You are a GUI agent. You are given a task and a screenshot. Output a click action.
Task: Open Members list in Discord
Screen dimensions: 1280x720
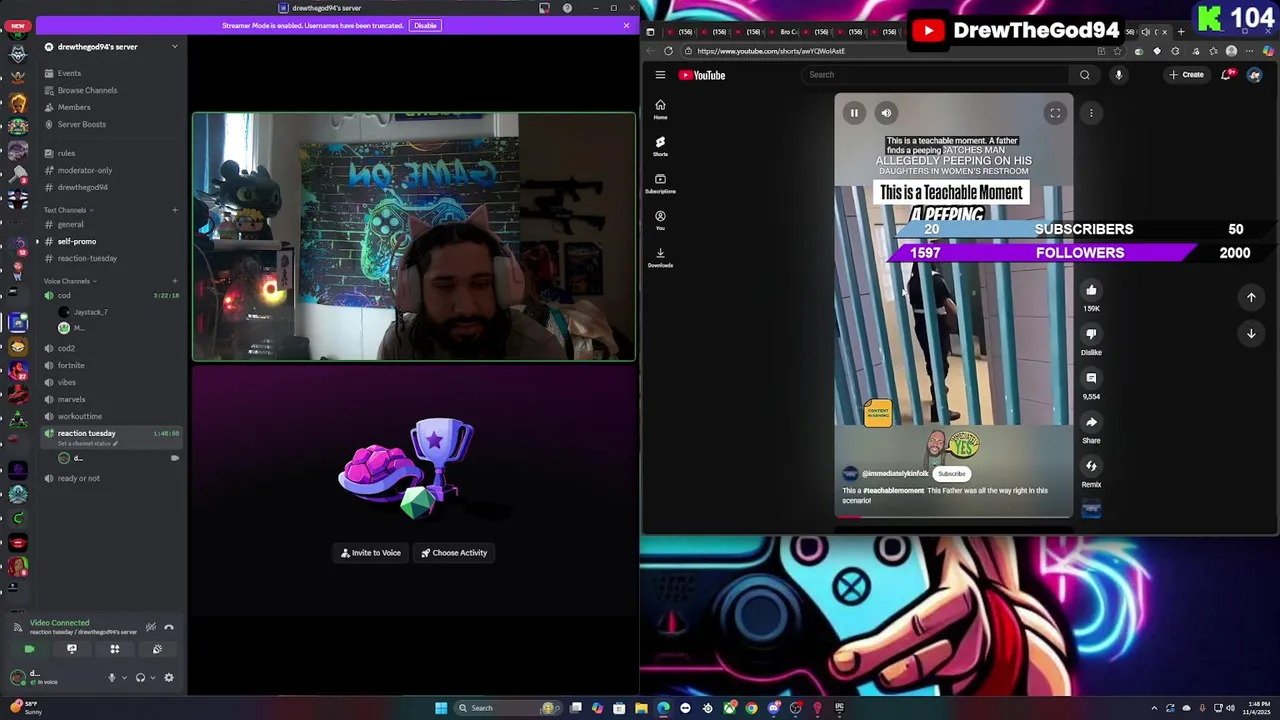point(74,107)
